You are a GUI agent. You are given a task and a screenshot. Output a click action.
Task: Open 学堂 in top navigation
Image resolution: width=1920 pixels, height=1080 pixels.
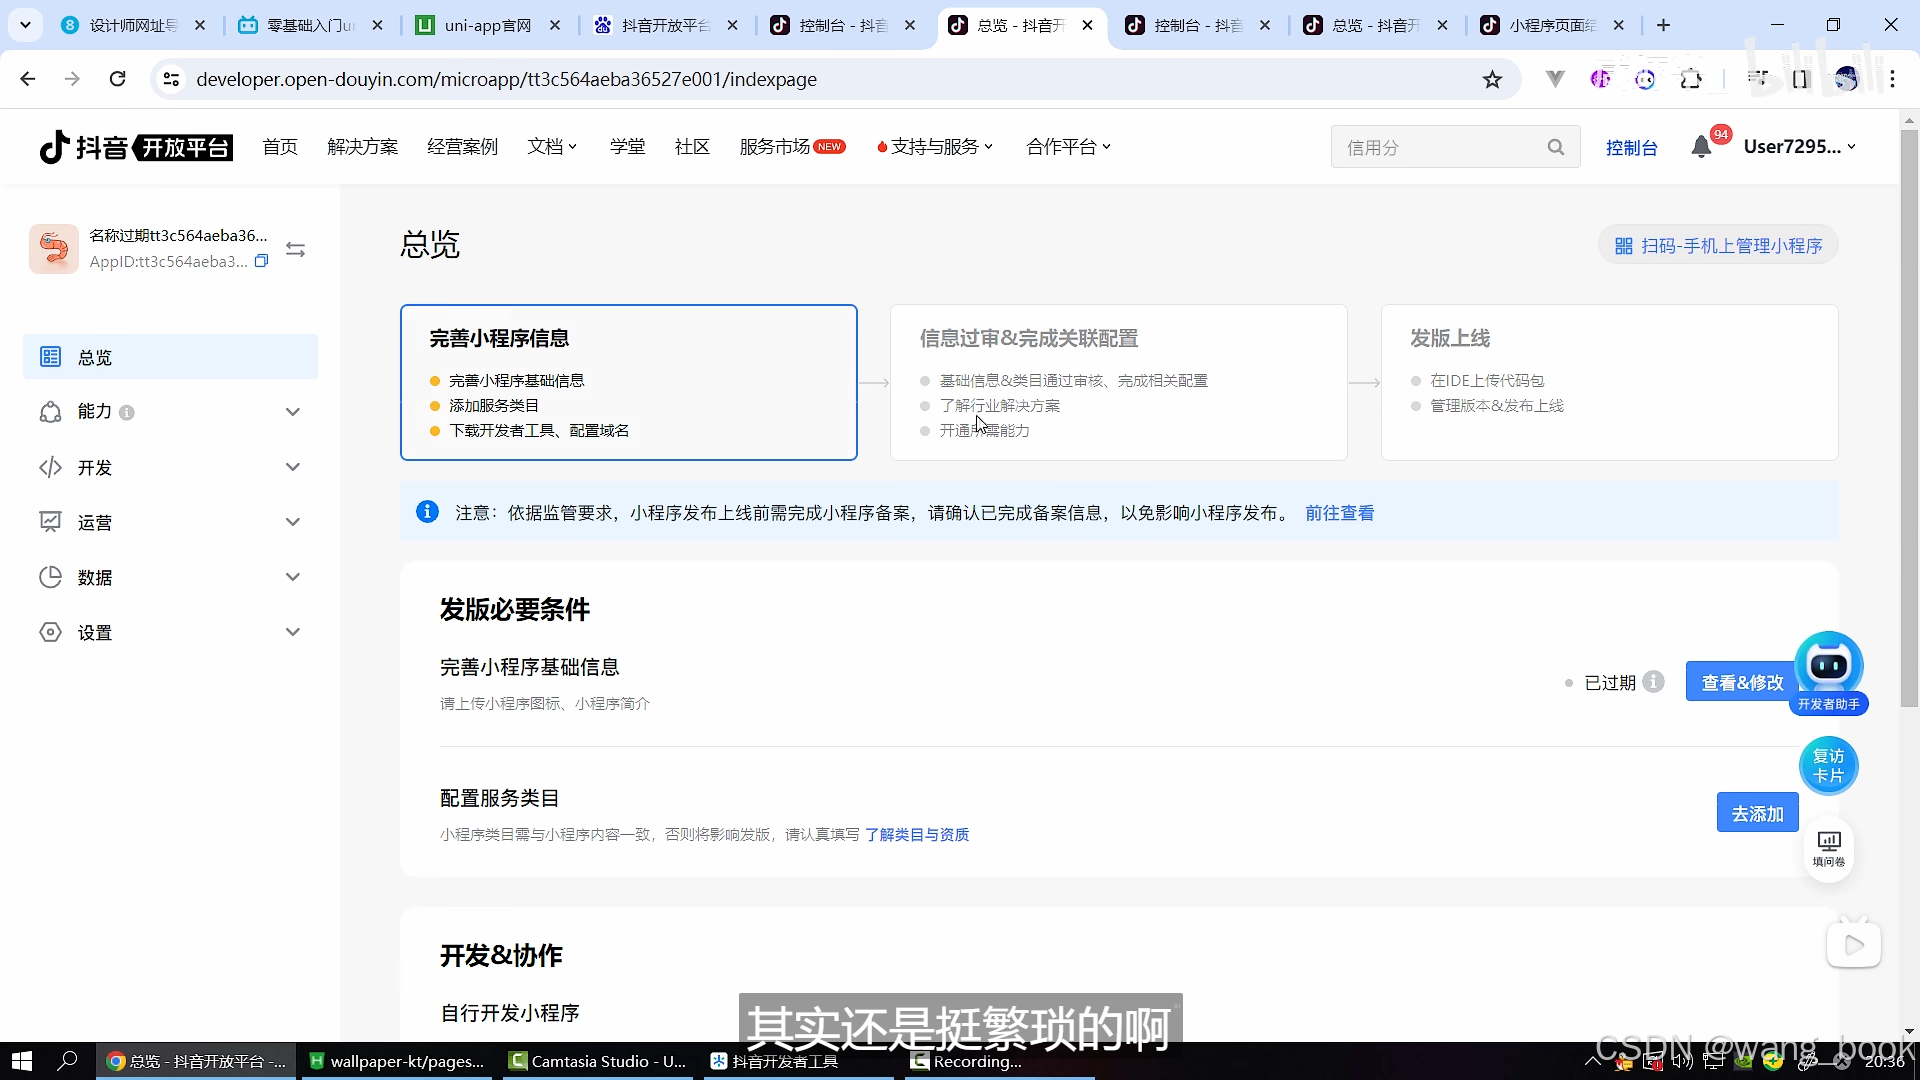(627, 147)
